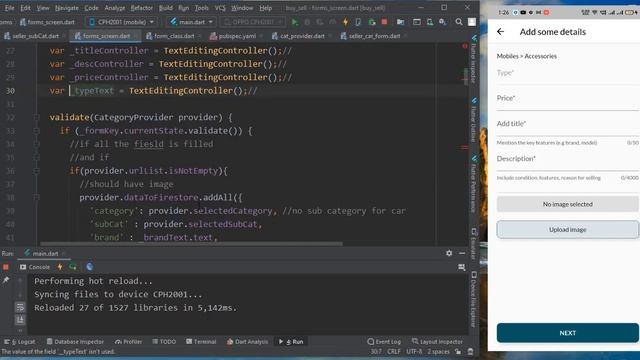Click the red error indicator in editor corner
Screen dimensions: 640x360
click(x=464, y=47)
